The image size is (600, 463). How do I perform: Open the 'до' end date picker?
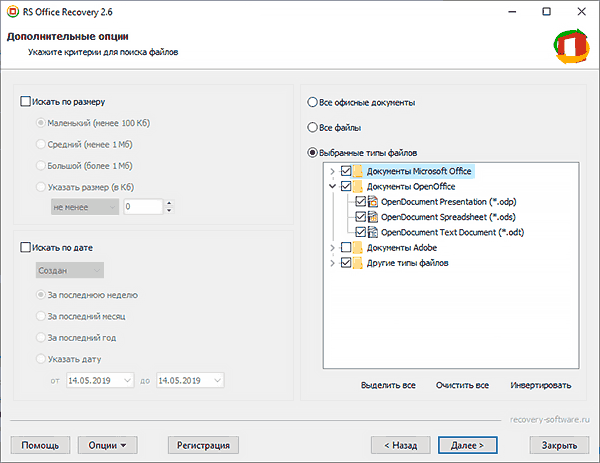[190, 380]
